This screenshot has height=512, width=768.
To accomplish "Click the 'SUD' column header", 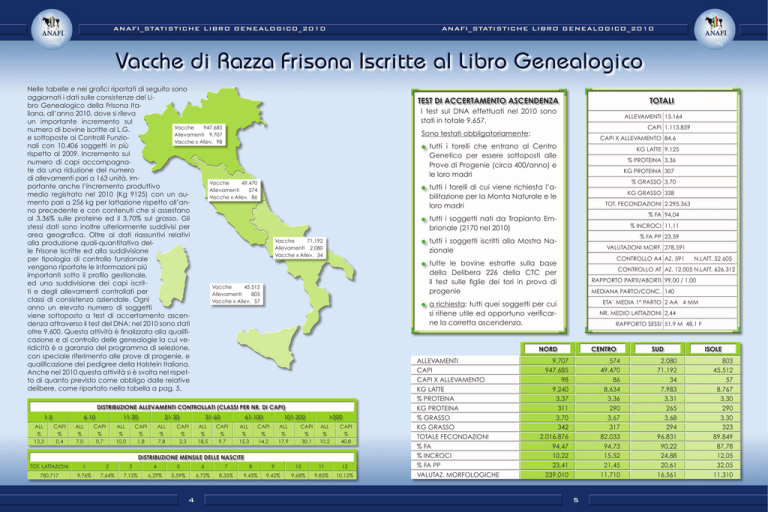I will 658,349.
